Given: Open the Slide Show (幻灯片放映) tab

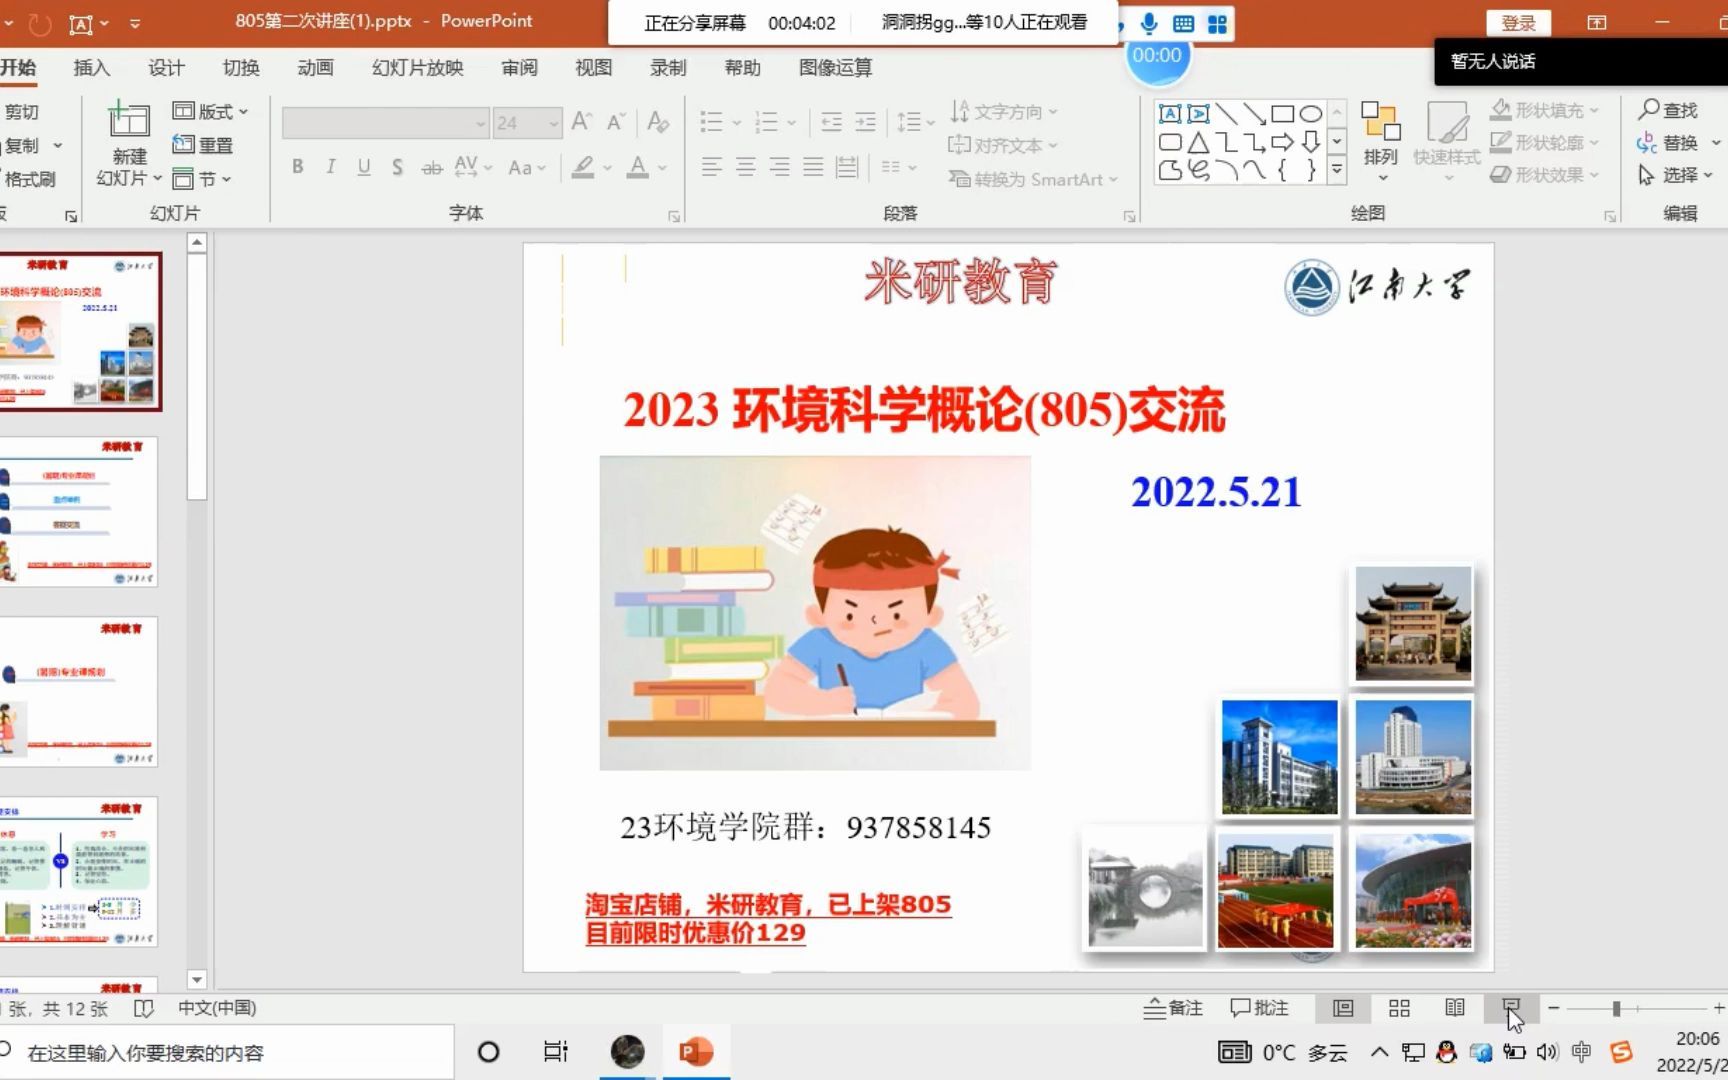Looking at the screenshot, I should [x=418, y=68].
